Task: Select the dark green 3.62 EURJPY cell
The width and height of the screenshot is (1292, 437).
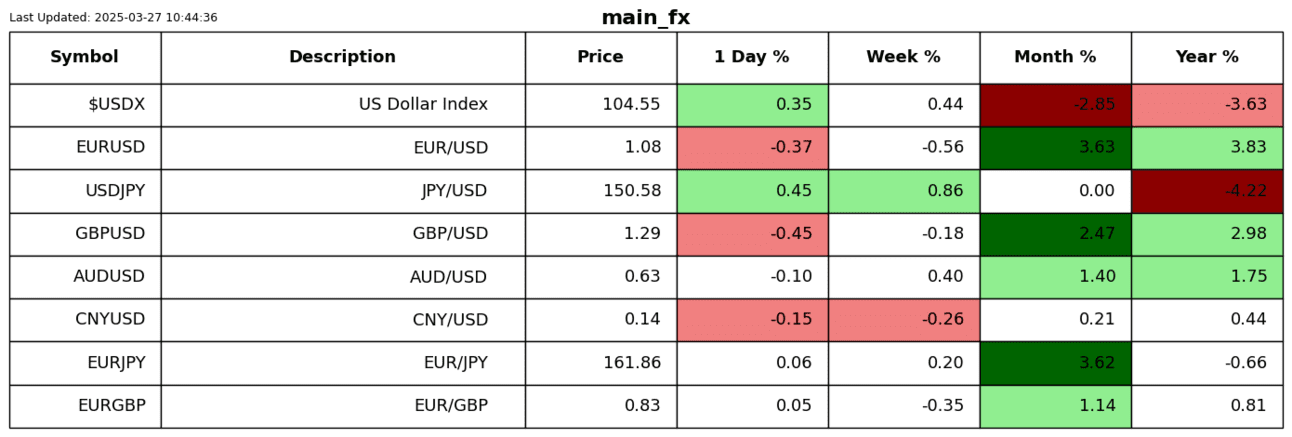Action: pos(1055,363)
